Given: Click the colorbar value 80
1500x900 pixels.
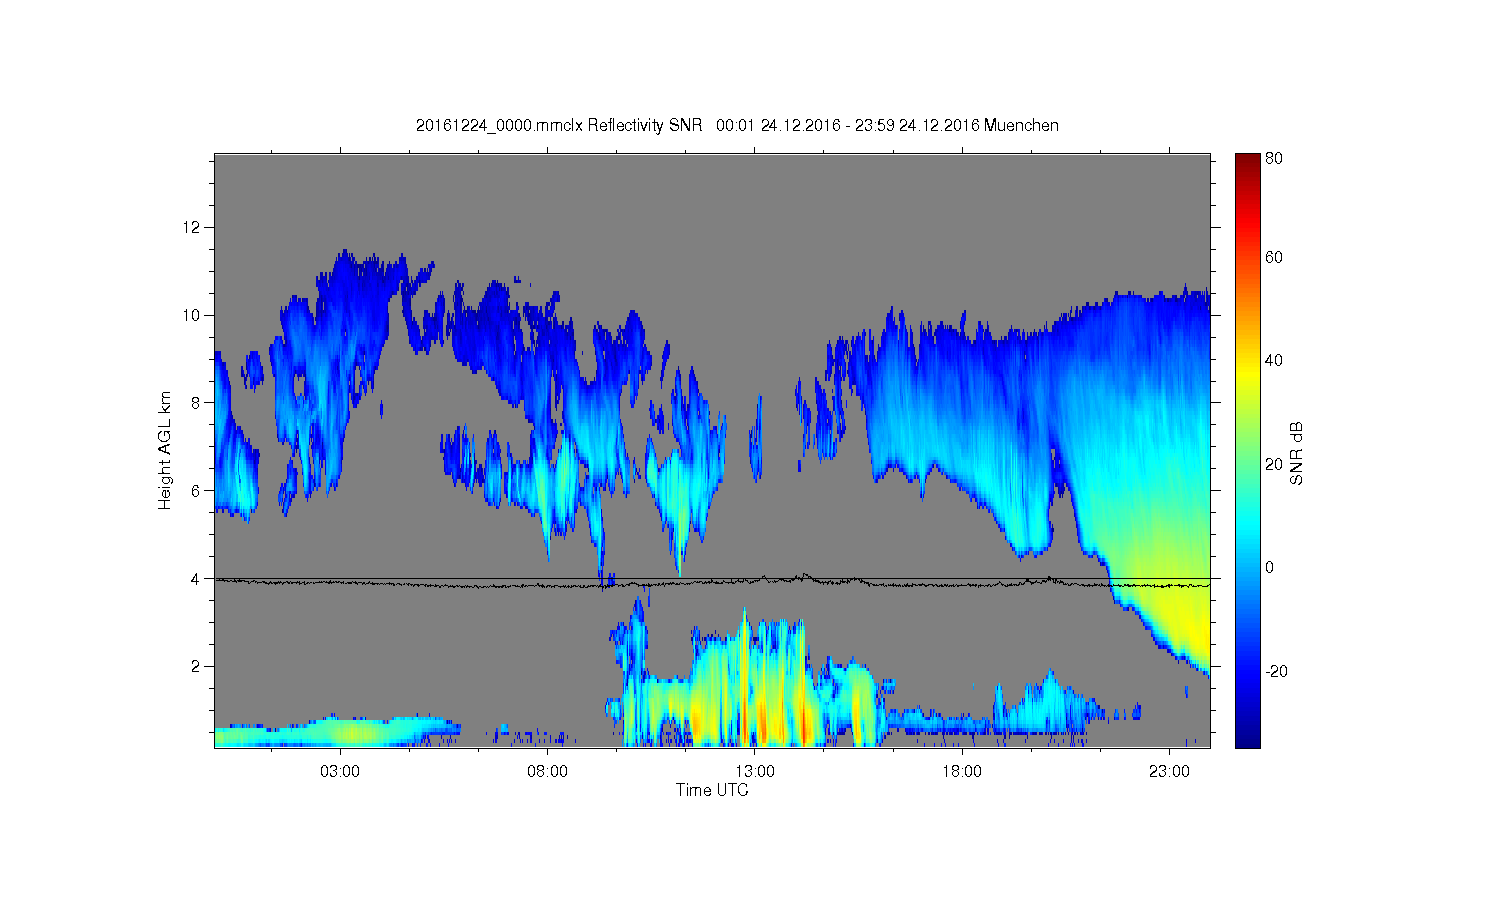Looking at the screenshot, I should click(1274, 158).
